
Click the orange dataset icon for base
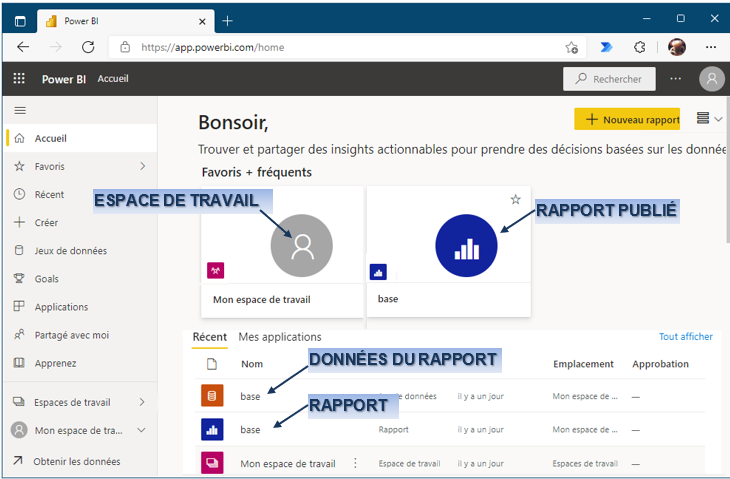click(x=212, y=396)
